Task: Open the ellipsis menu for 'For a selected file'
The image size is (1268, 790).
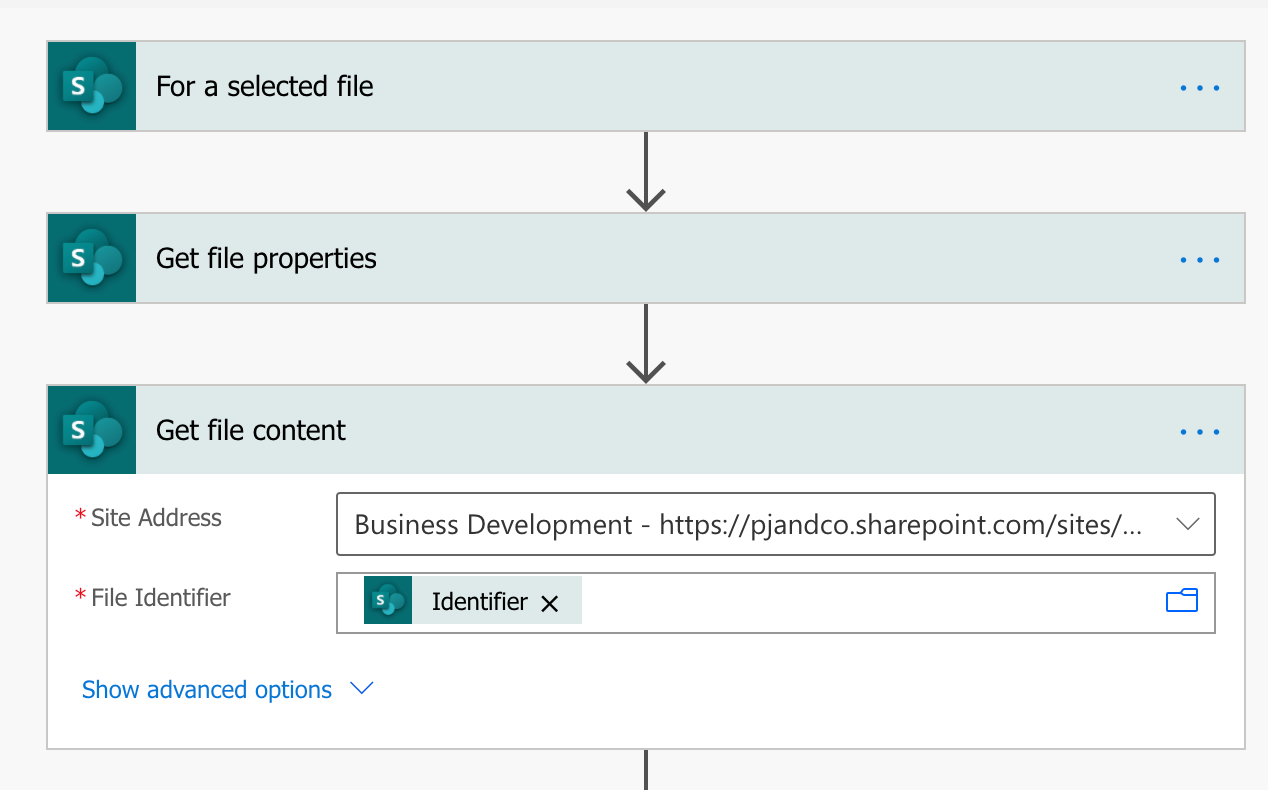Action: [x=1200, y=87]
